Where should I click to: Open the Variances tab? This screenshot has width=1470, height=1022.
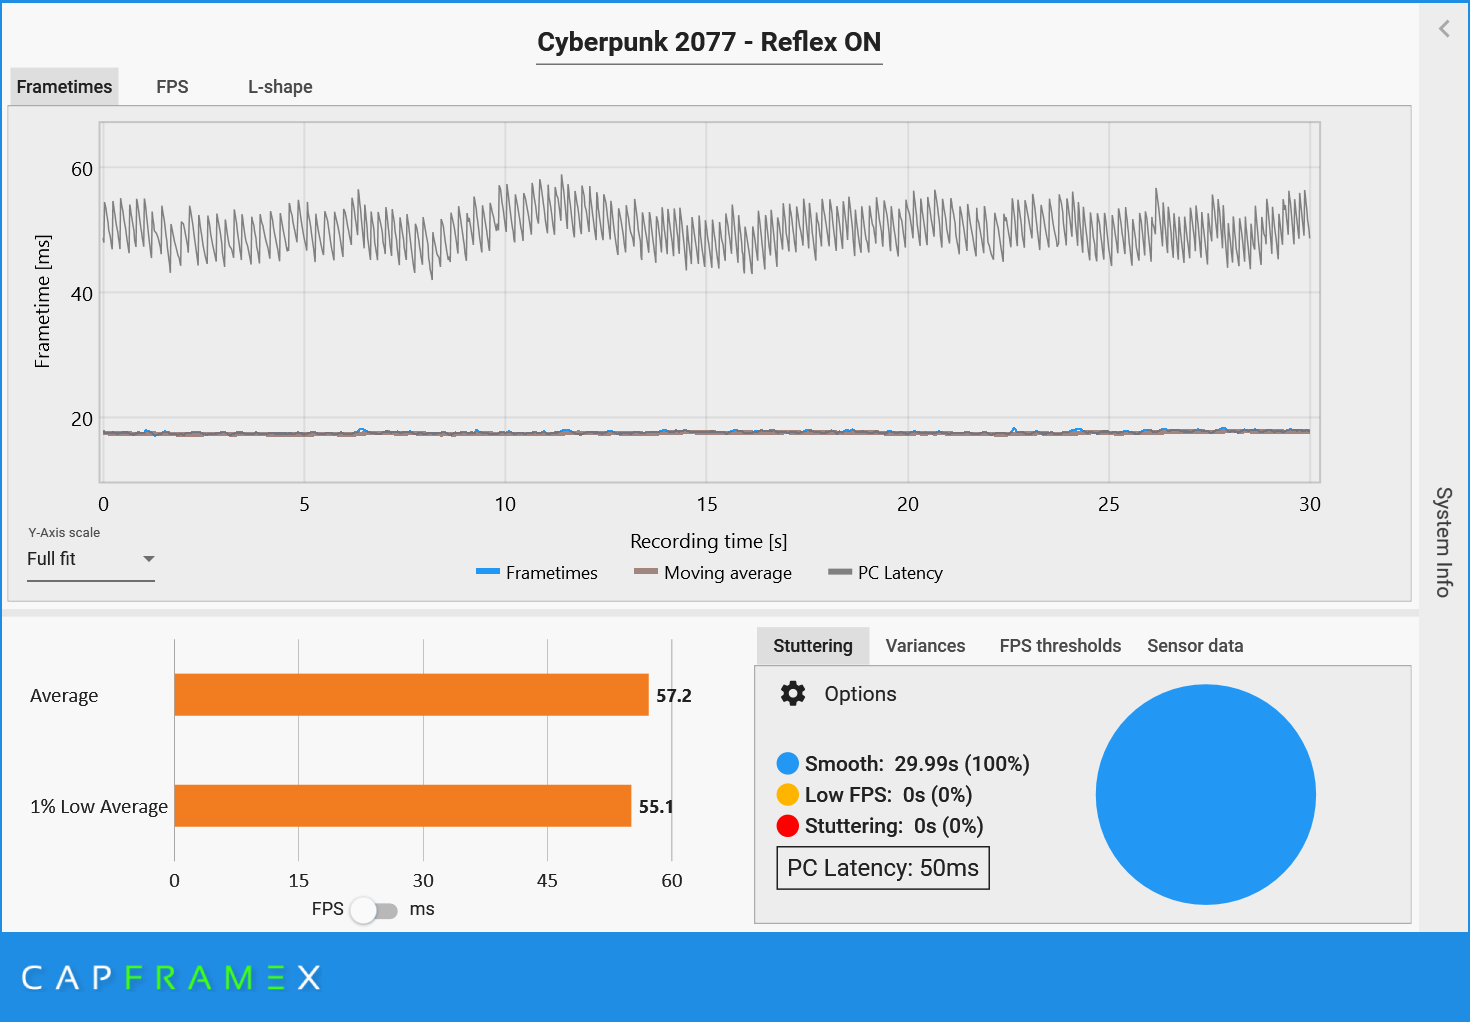tap(925, 646)
